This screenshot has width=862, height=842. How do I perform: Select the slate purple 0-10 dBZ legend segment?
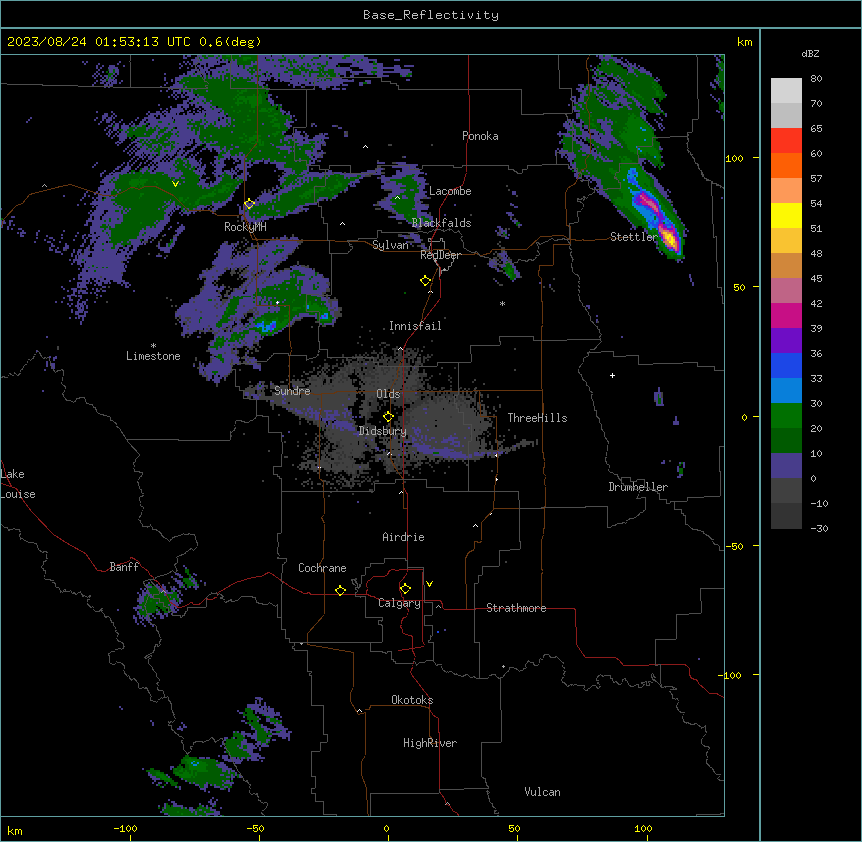[786, 466]
